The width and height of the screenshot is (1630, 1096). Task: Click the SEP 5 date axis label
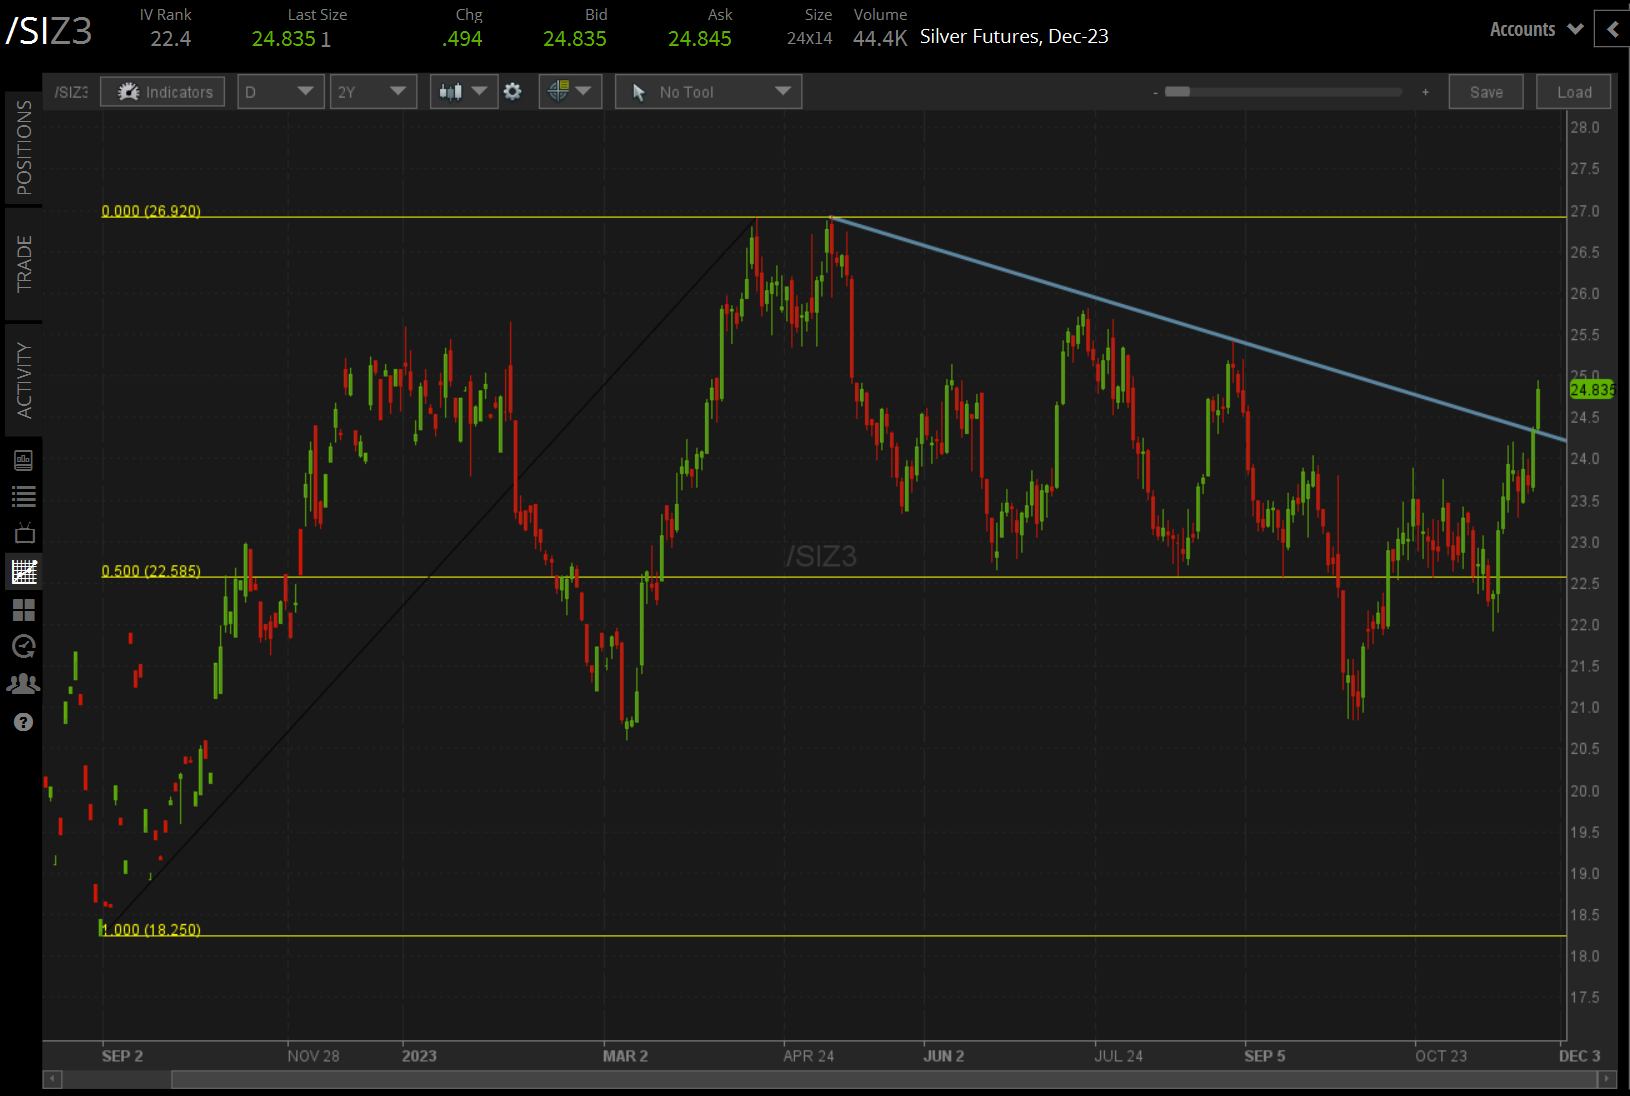coord(1265,1056)
